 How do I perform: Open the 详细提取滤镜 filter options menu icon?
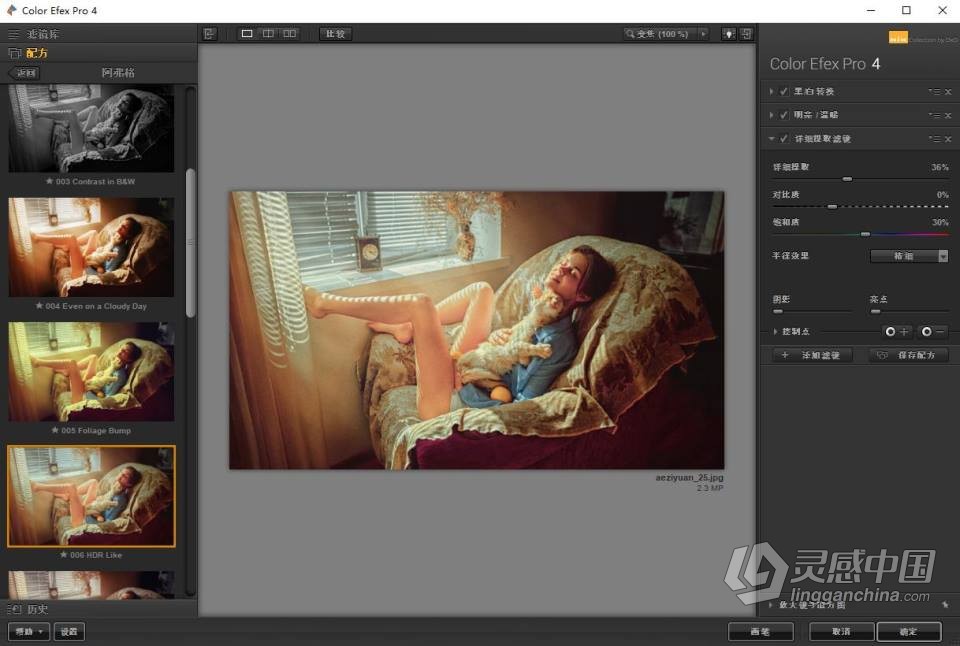tap(934, 139)
